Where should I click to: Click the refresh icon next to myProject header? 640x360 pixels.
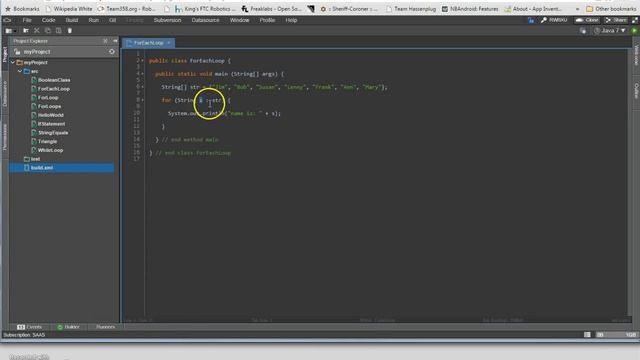coord(111,52)
